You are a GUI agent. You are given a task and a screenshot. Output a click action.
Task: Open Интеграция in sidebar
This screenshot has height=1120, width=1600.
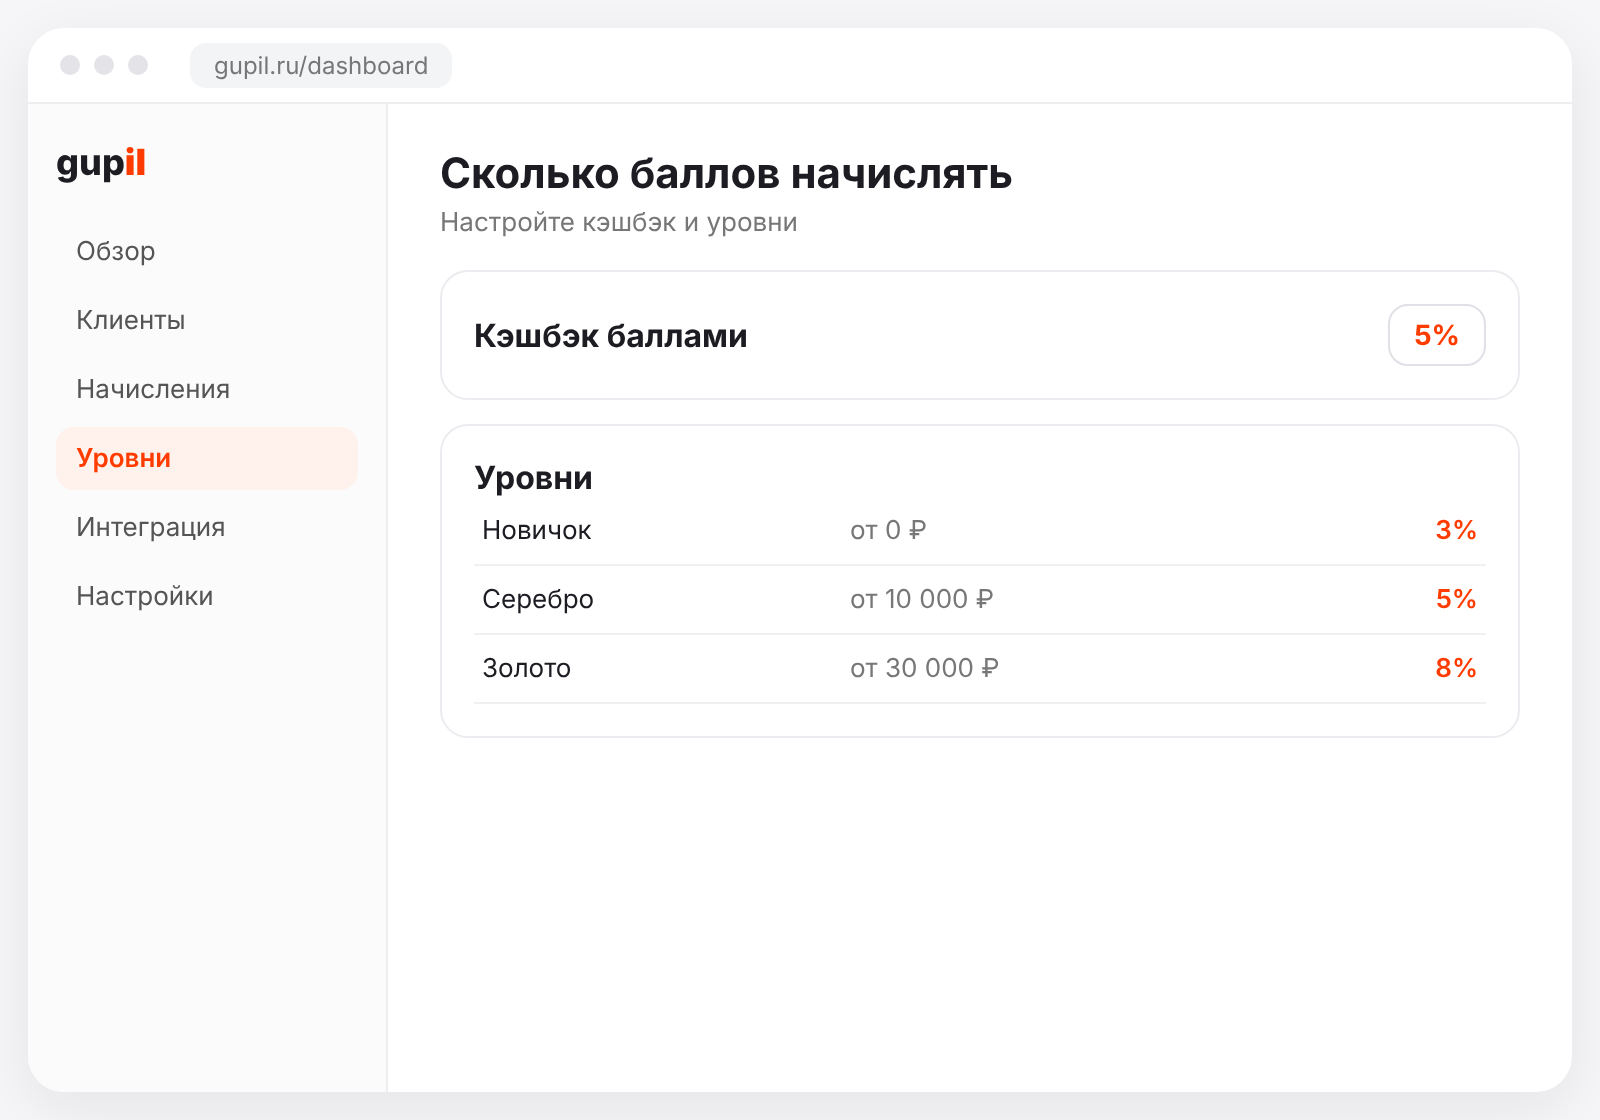pyautogui.click(x=206, y=527)
